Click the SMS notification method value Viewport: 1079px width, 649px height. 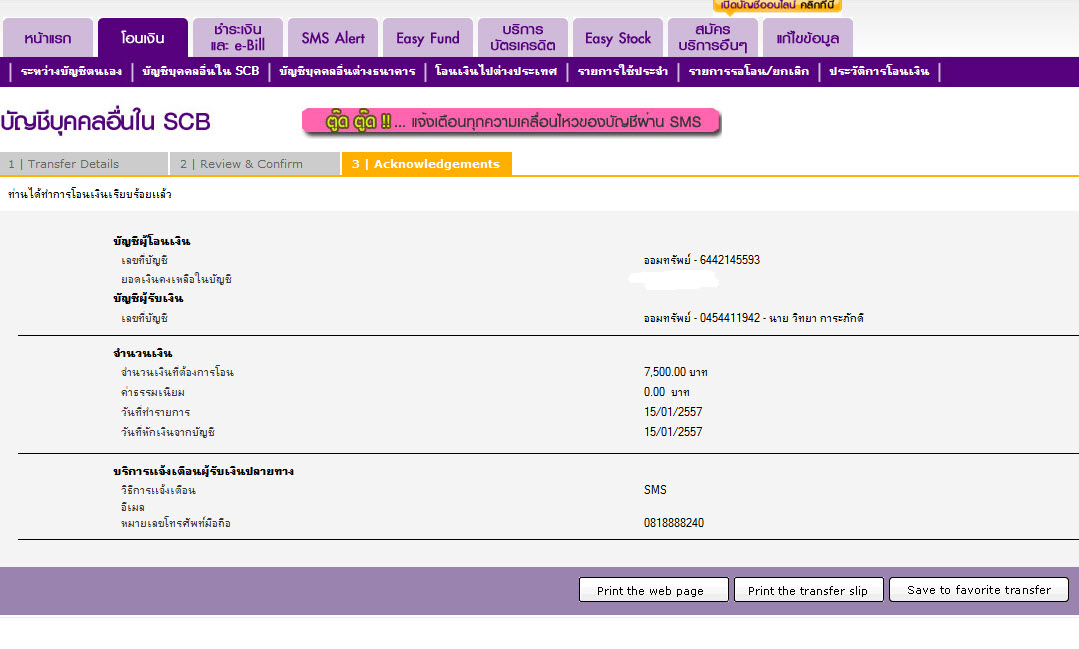click(x=655, y=490)
